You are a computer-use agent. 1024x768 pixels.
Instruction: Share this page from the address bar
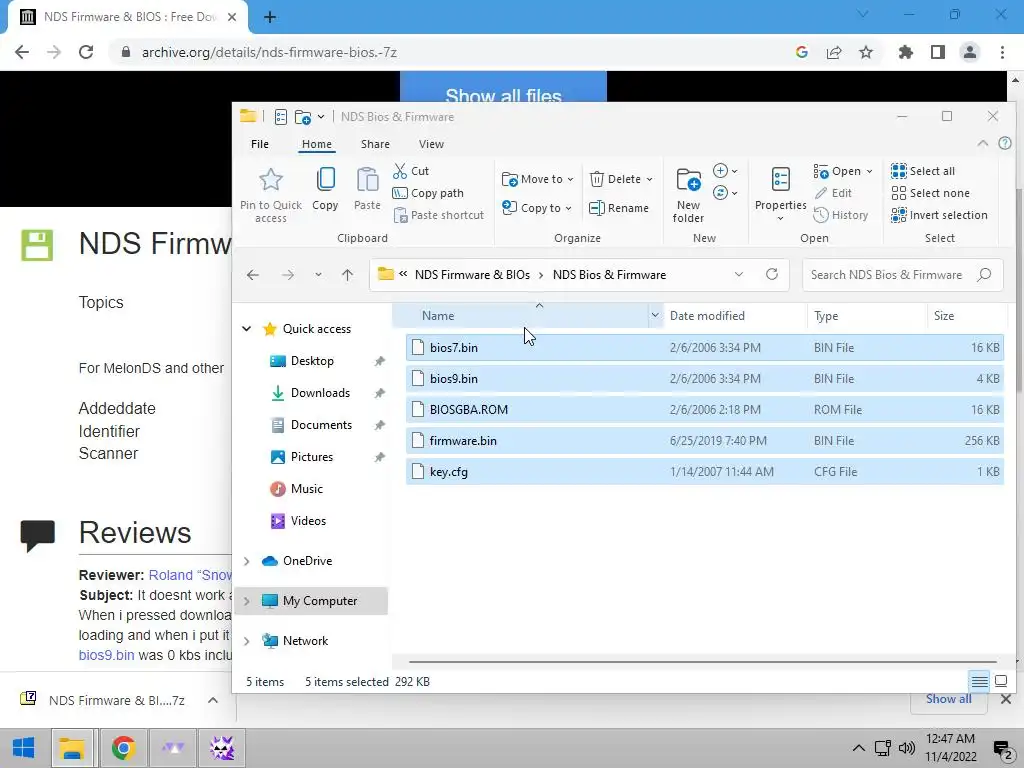coord(834,52)
